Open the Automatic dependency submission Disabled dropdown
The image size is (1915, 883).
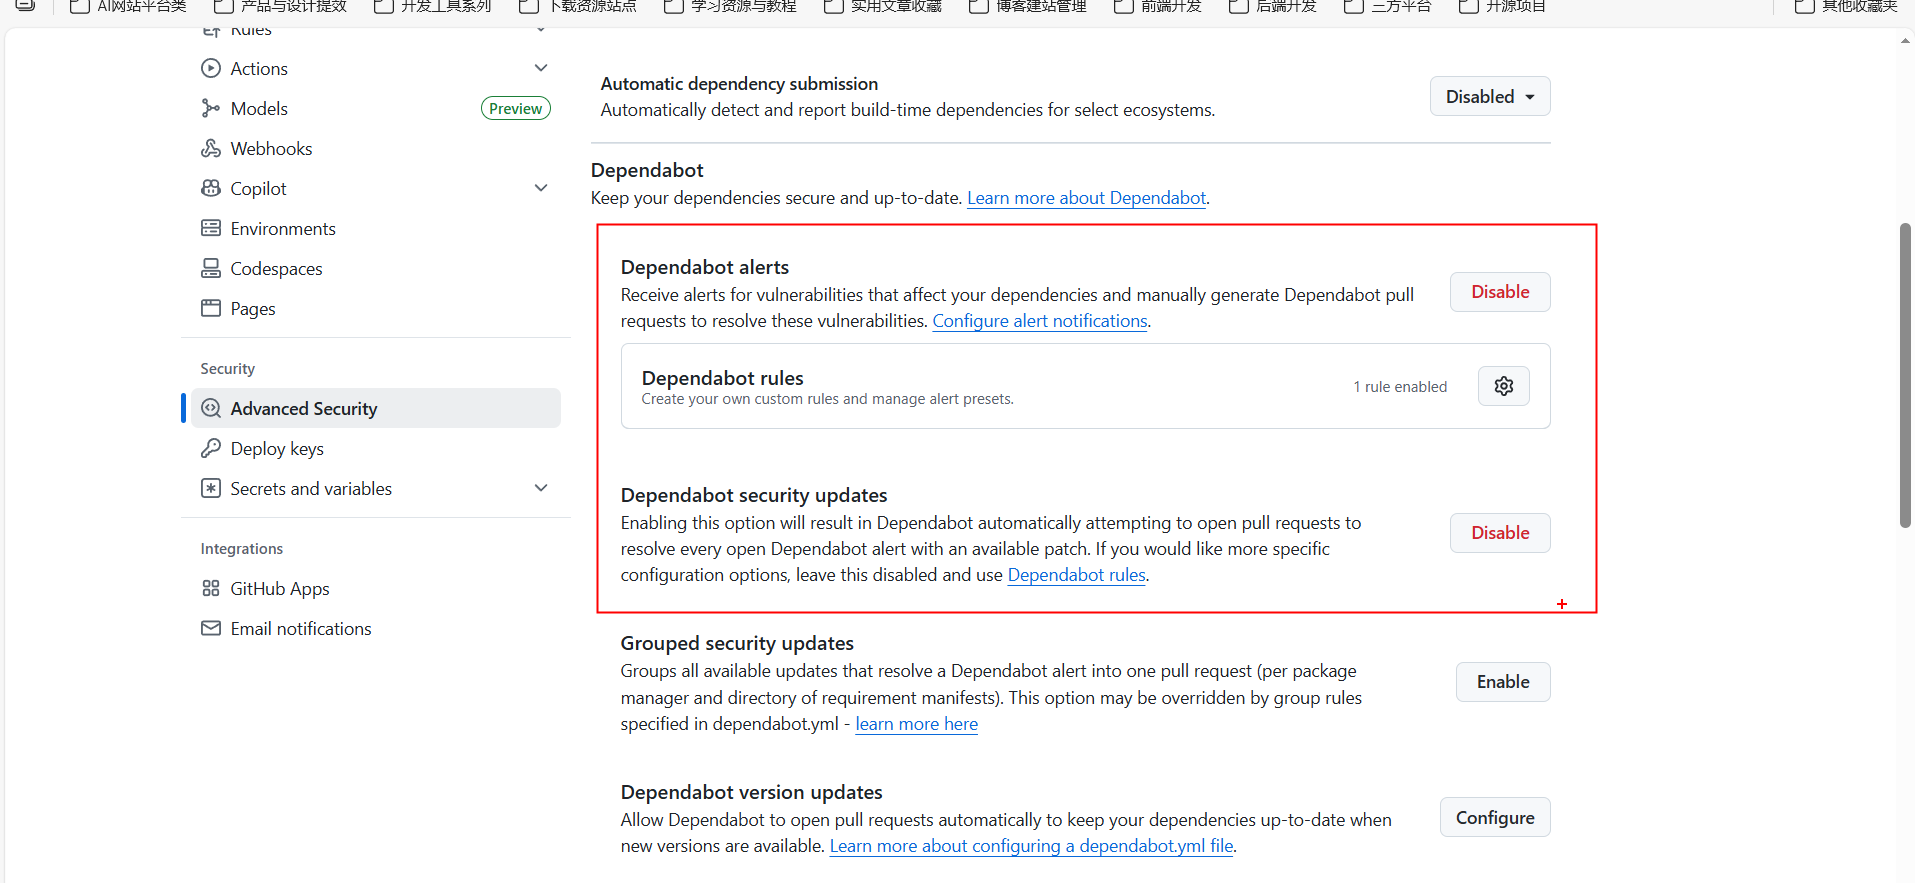coord(1489,97)
